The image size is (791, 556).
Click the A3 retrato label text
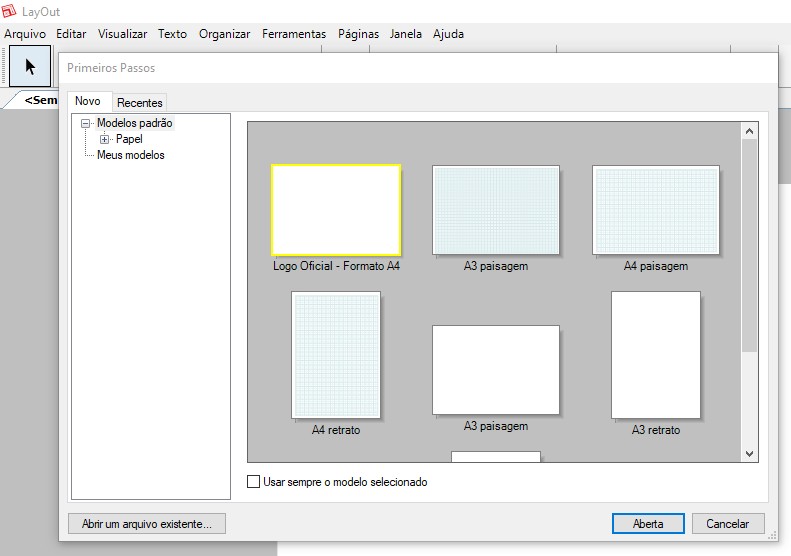pyautogui.click(x=656, y=430)
